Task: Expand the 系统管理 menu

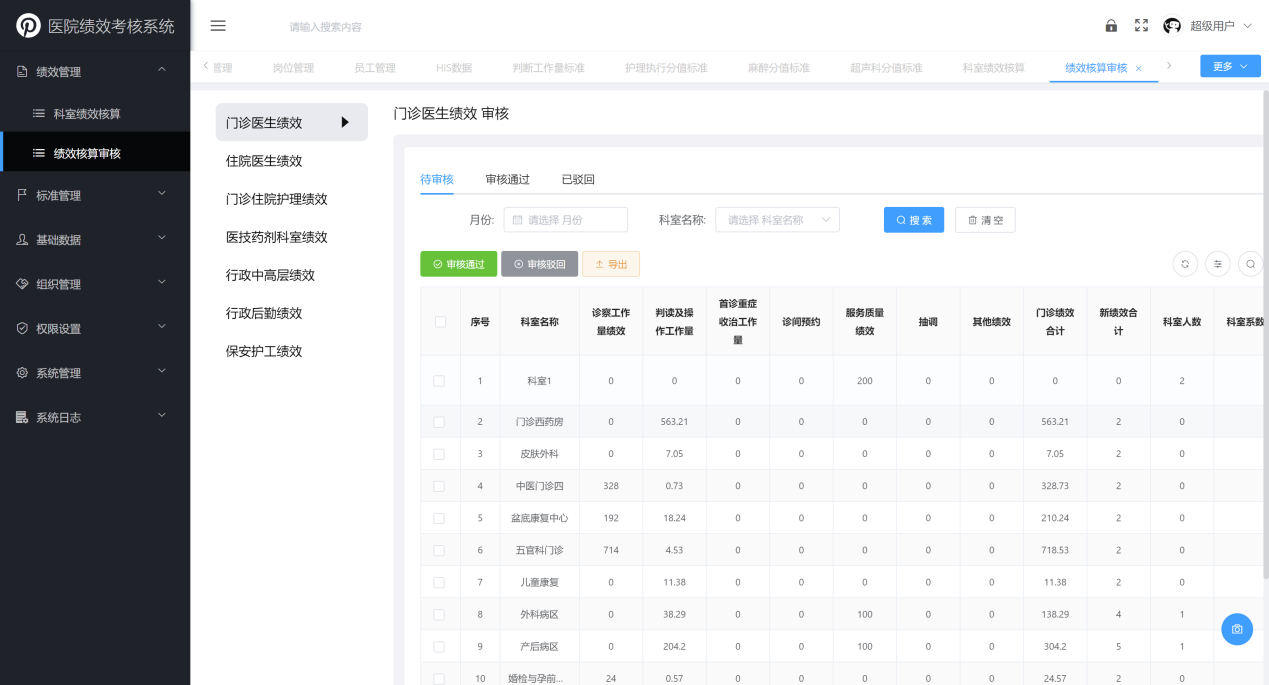Action: coord(162,371)
